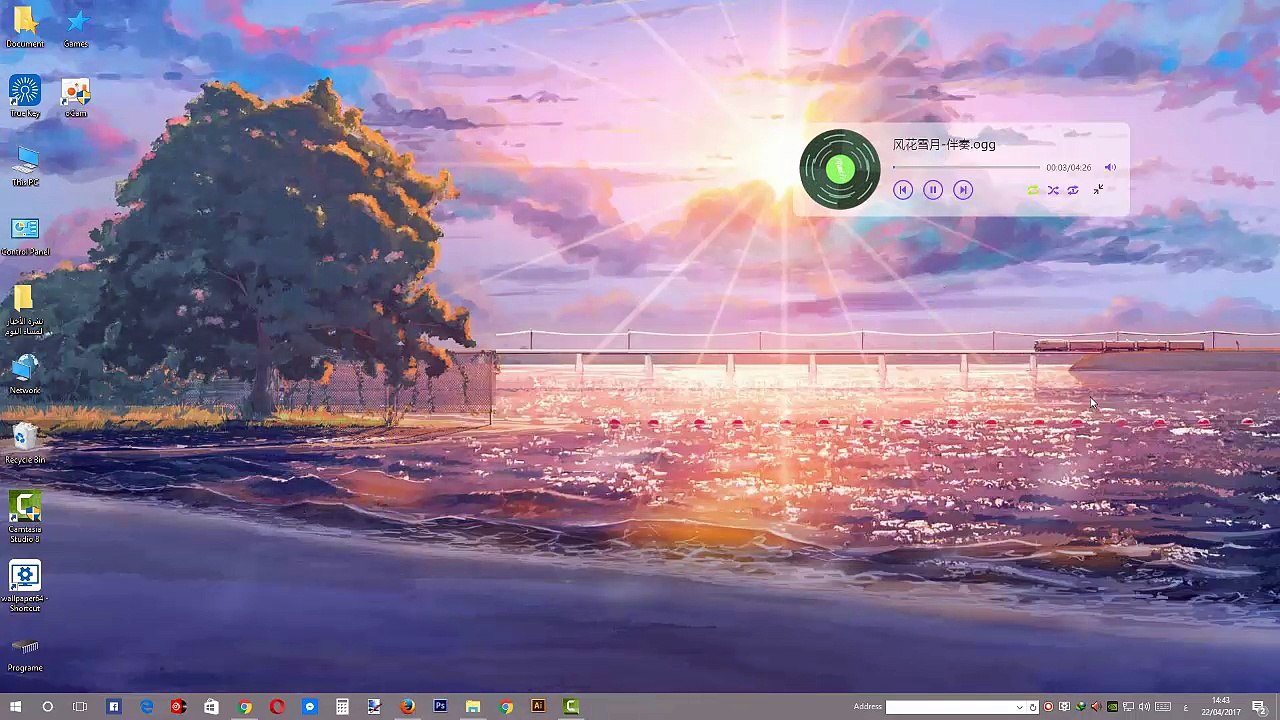The width and height of the screenshot is (1280, 720).
Task: Open the Document folder on desktop
Action: [x=25, y=27]
